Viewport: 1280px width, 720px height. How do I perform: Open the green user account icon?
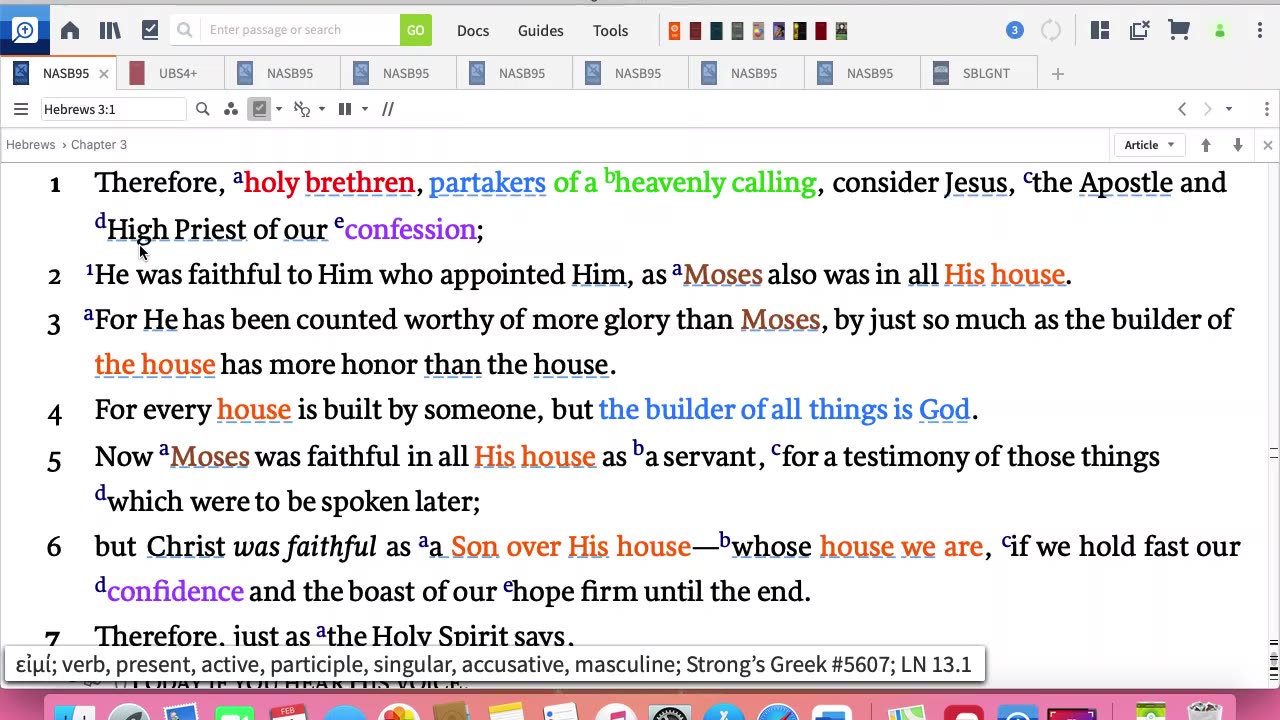pyautogui.click(x=1219, y=31)
